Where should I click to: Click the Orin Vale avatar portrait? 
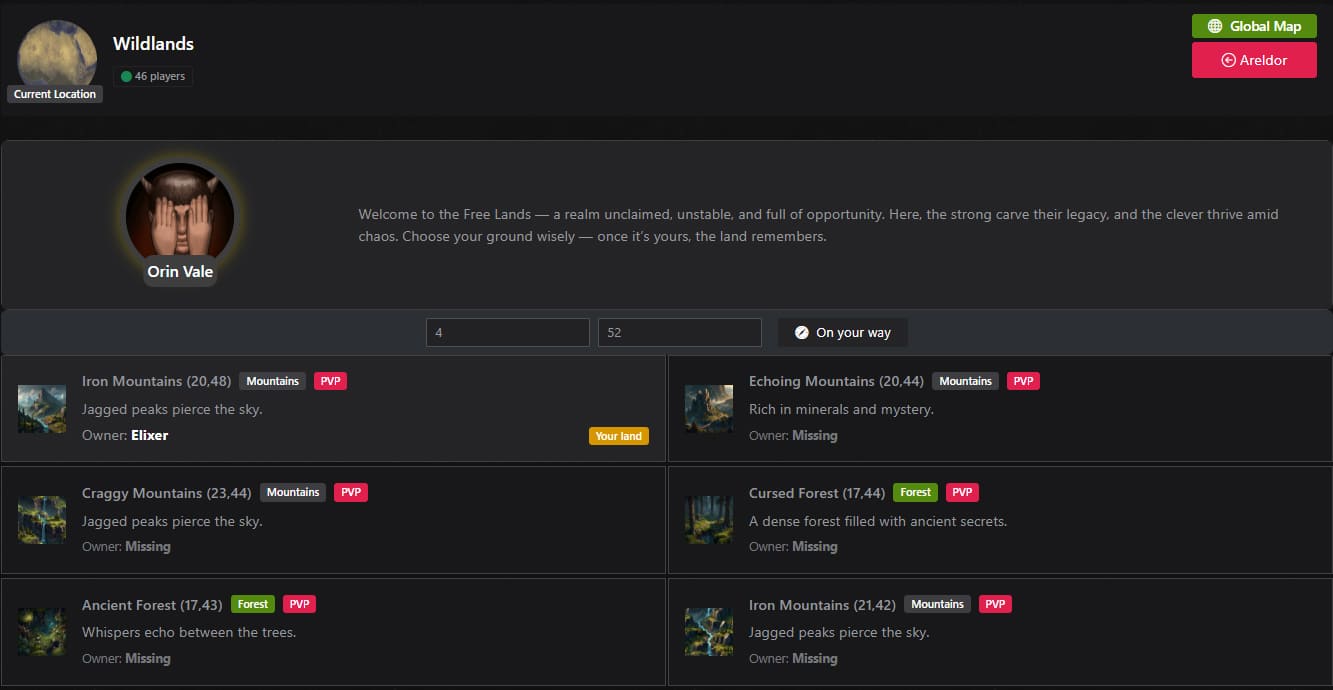[x=180, y=217]
